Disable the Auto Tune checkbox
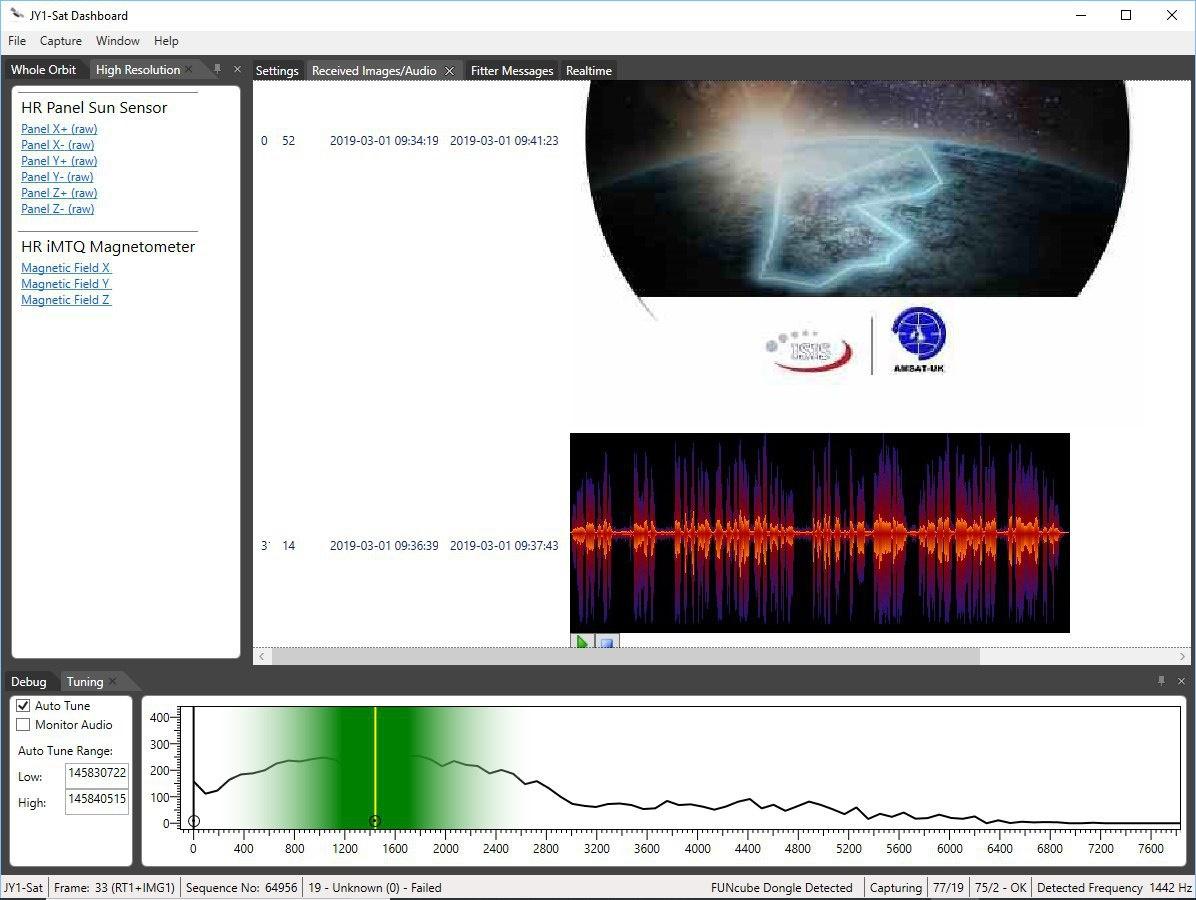The height and width of the screenshot is (900, 1196). click(x=24, y=706)
